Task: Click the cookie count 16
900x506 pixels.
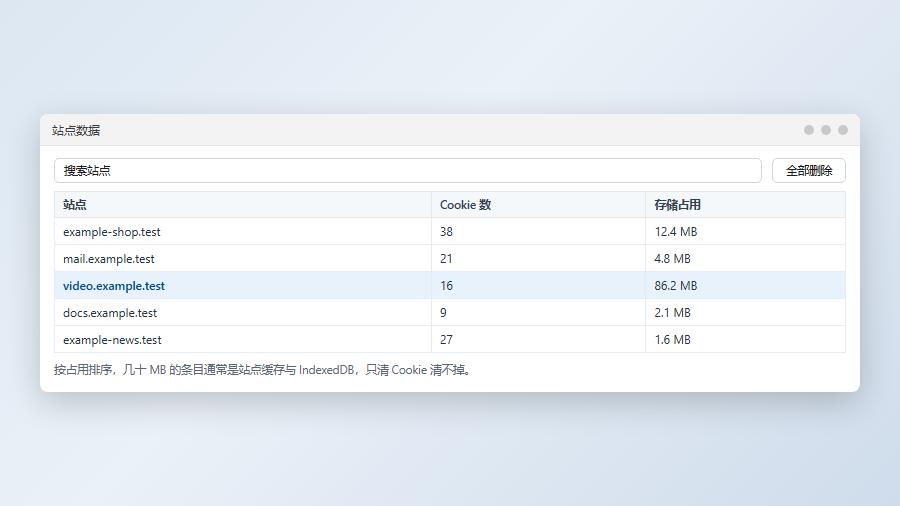Action: click(x=447, y=286)
